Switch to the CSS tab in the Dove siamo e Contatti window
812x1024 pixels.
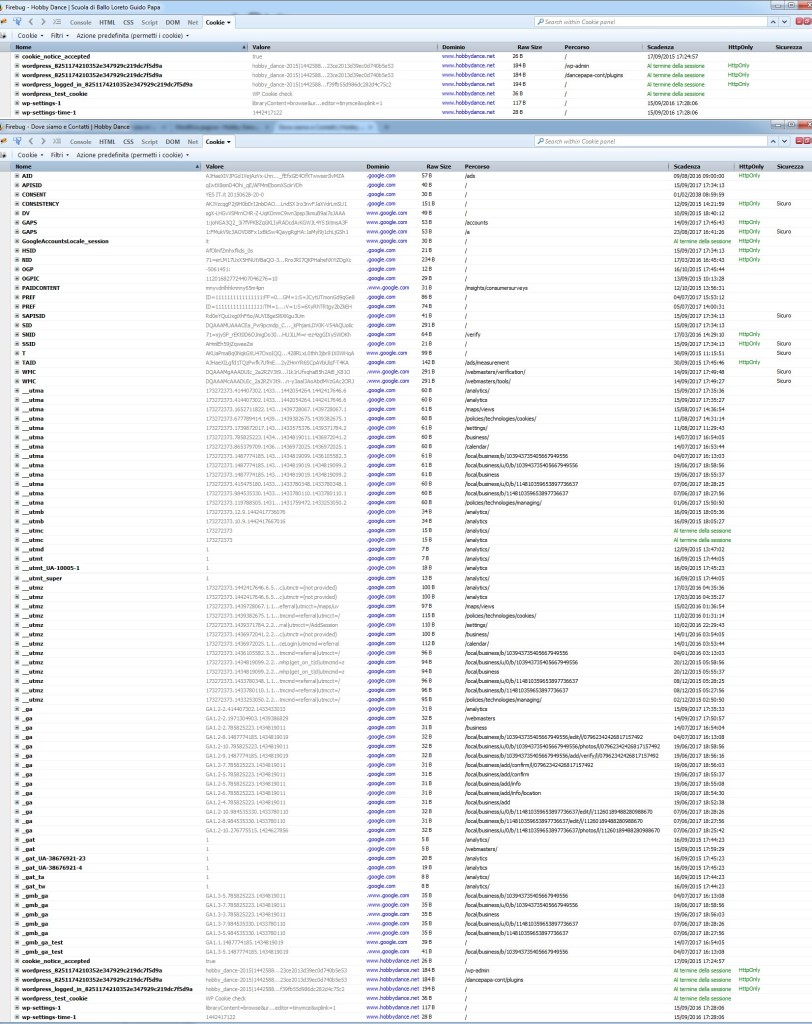coord(128,142)
